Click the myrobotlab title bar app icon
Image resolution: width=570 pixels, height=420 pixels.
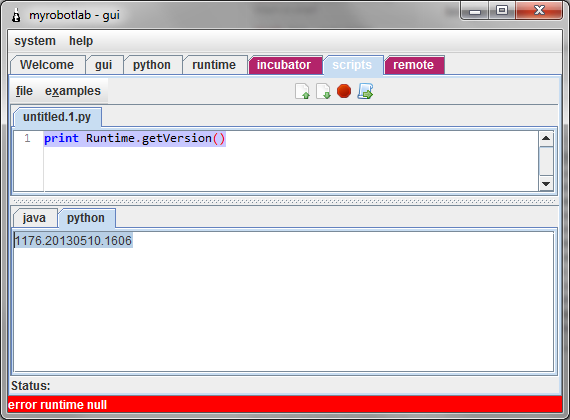tap(16, 15)
